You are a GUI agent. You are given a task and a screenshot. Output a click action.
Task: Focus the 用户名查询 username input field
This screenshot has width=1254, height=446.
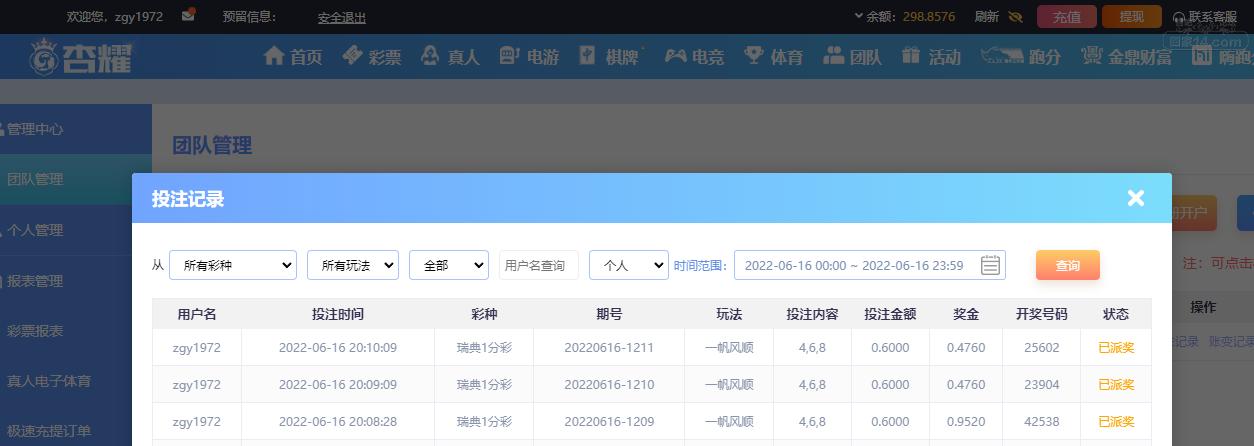pyautogui.click(x=539, y=265)
